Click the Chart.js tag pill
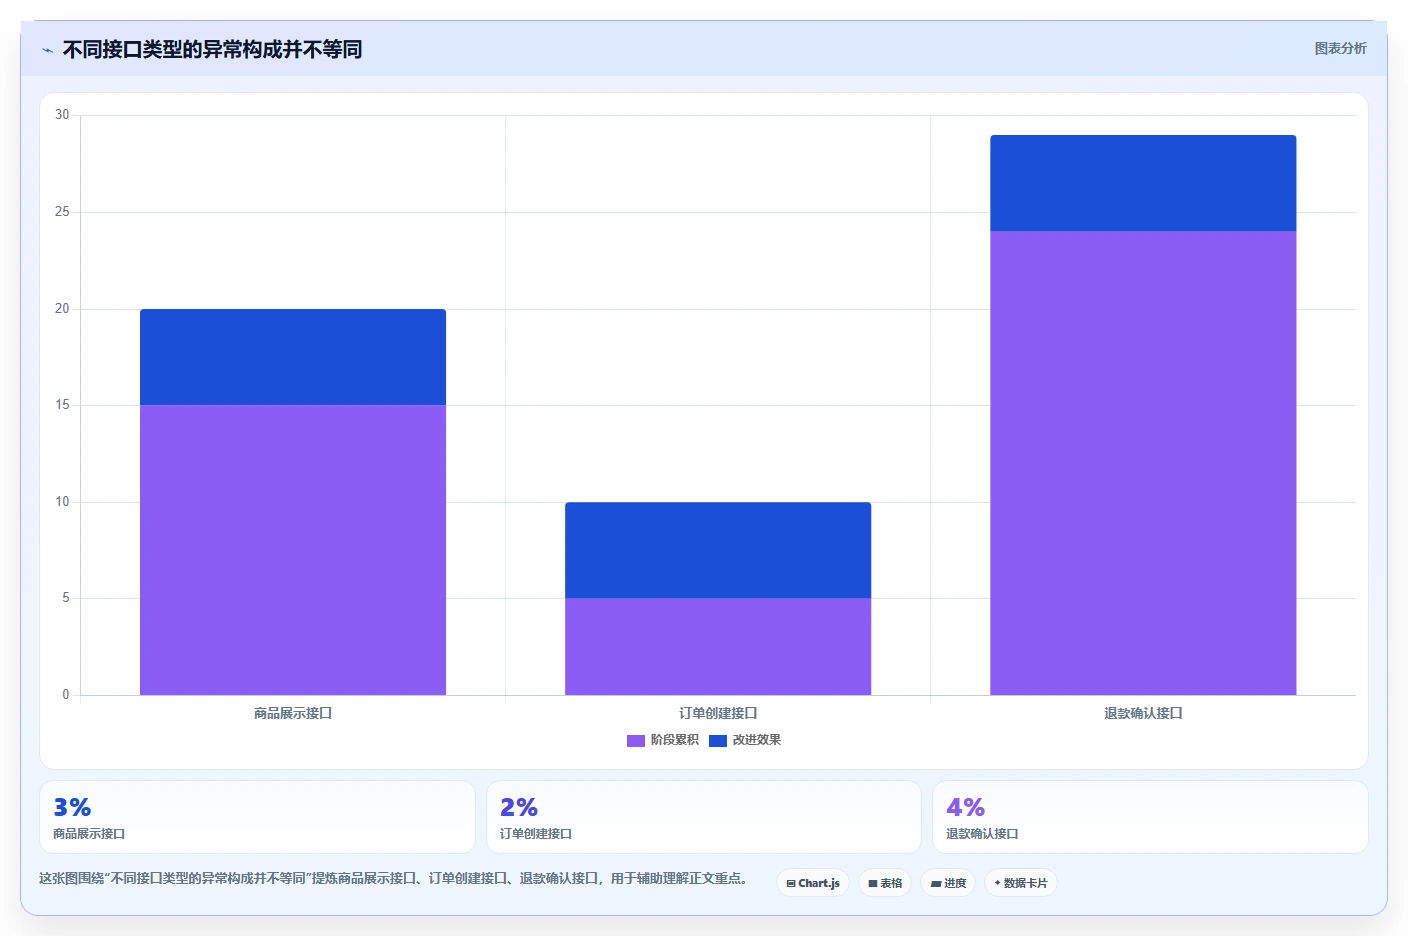1408x936 pixels. pos(813,883)
